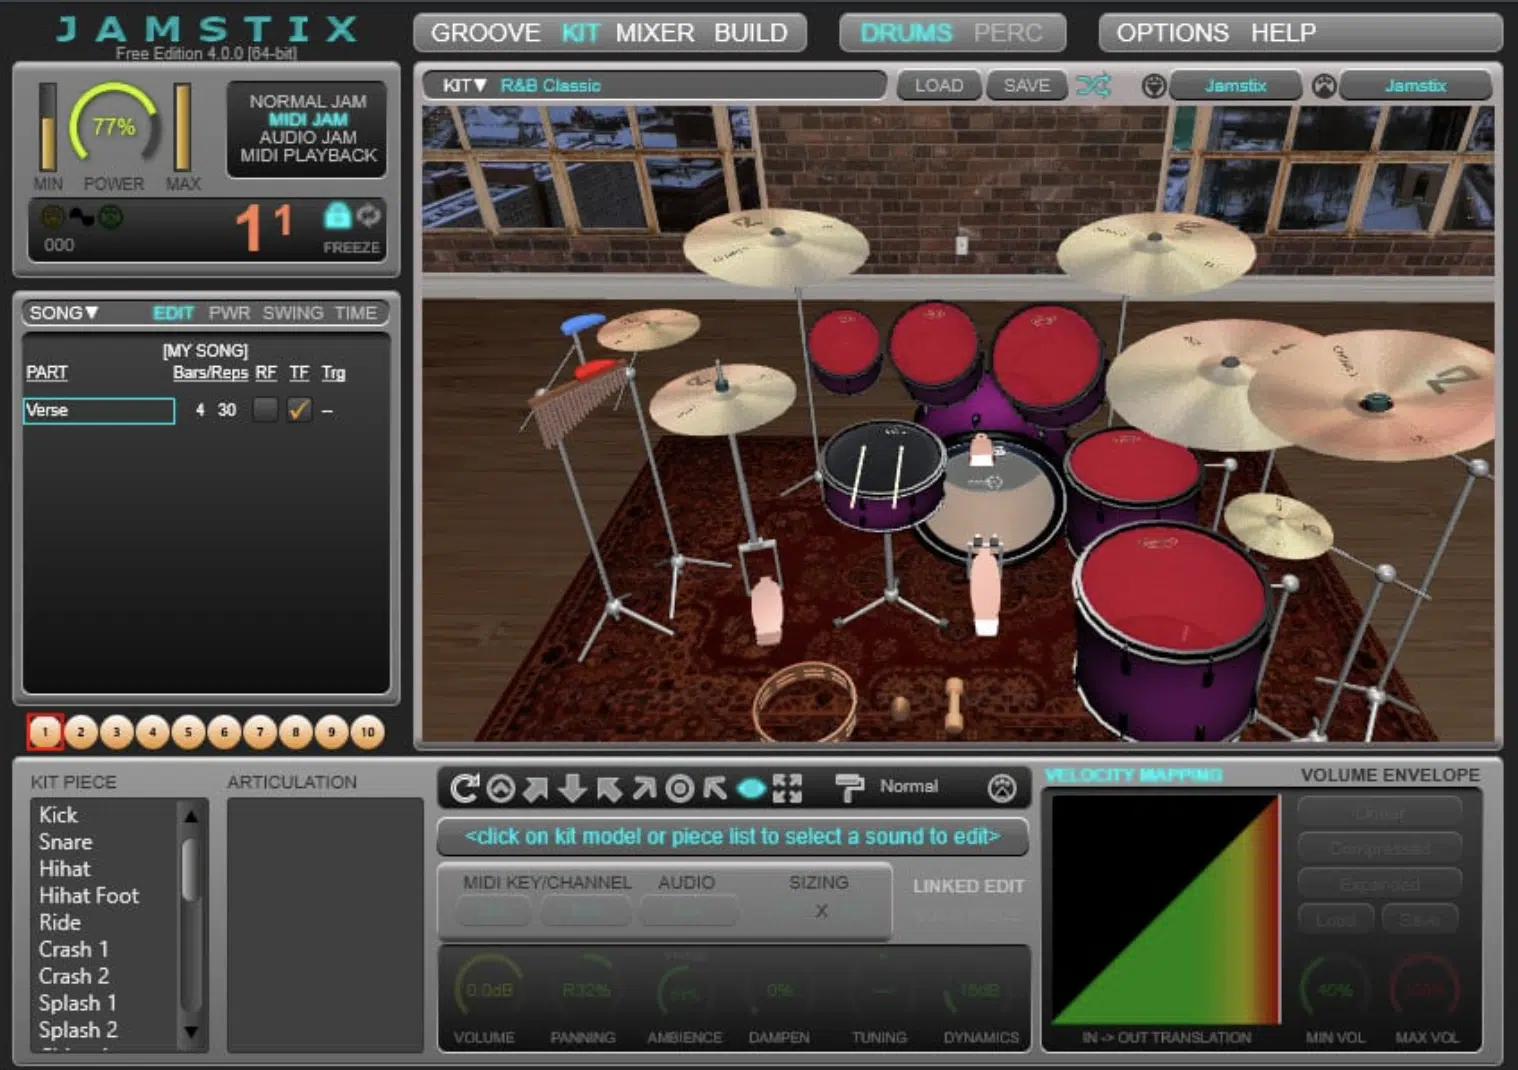This screenshot has height=1070, width=1518.
Task: Click the loop arrows icon beside freeze lock
Action: [369, 214]
